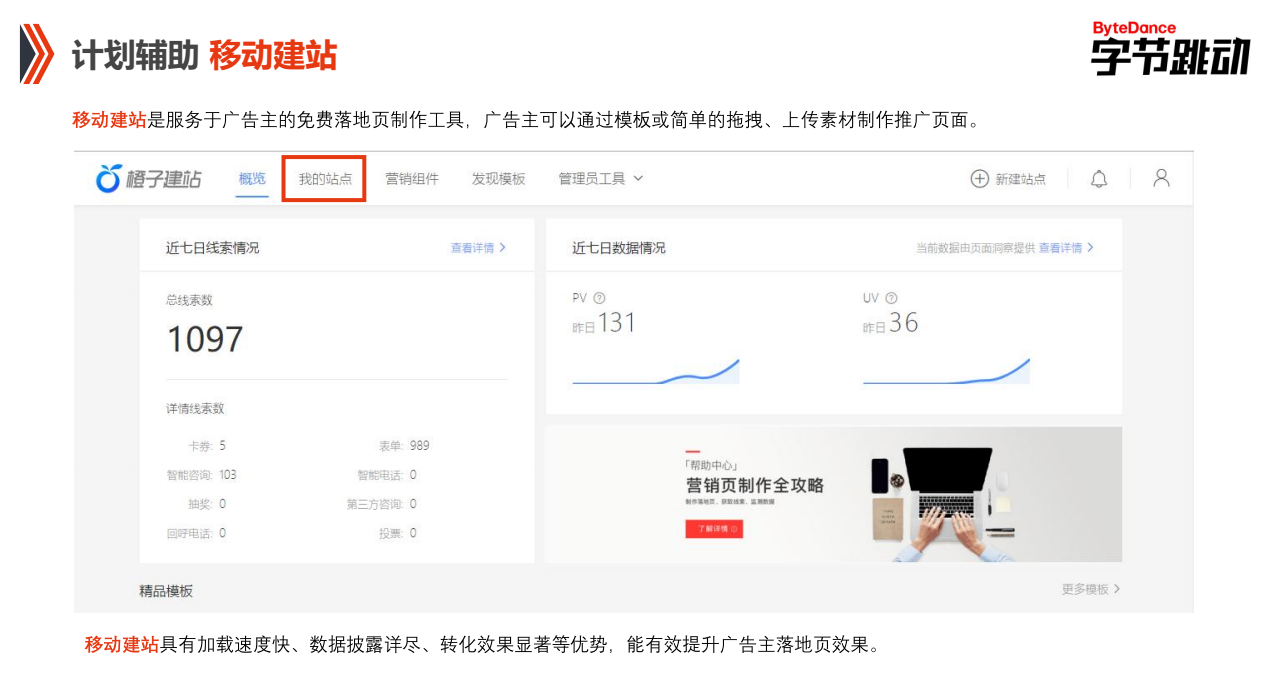
Task: Click 了解详情 in the promotional banner
Action: click(714, 529)
